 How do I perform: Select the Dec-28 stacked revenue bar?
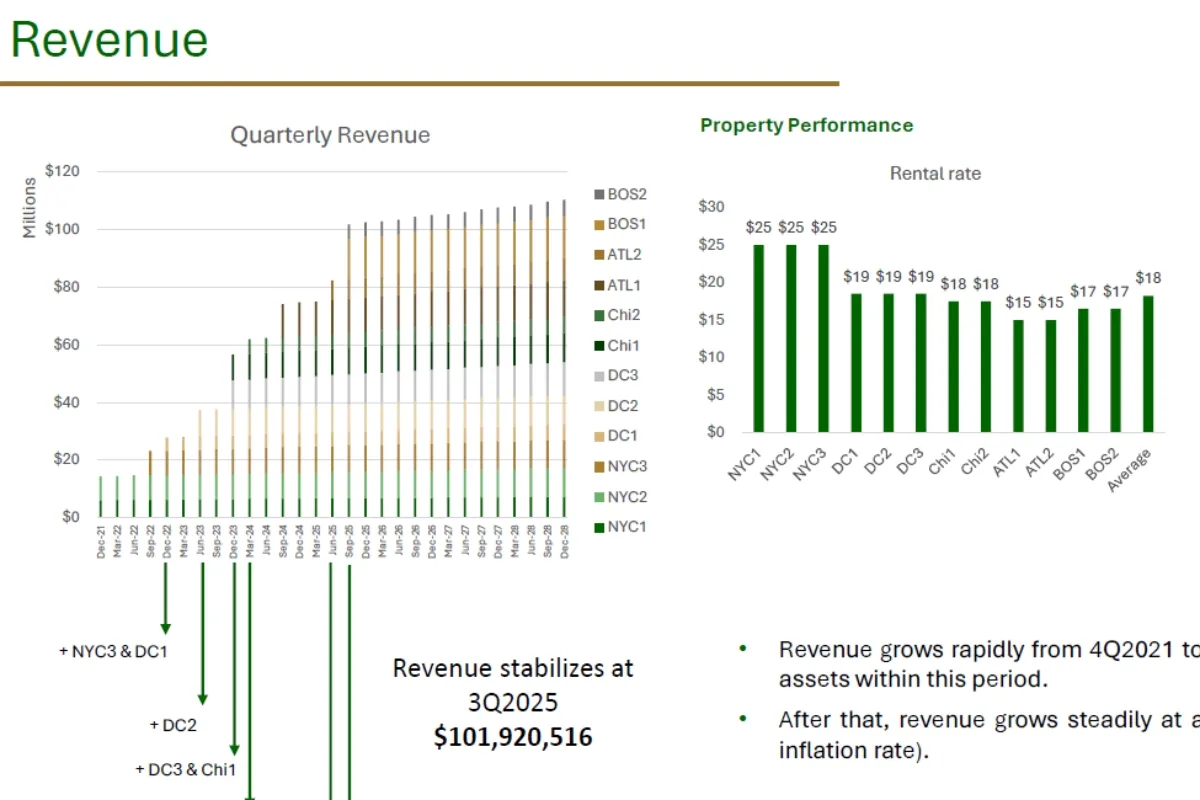(x=564, y=359)
